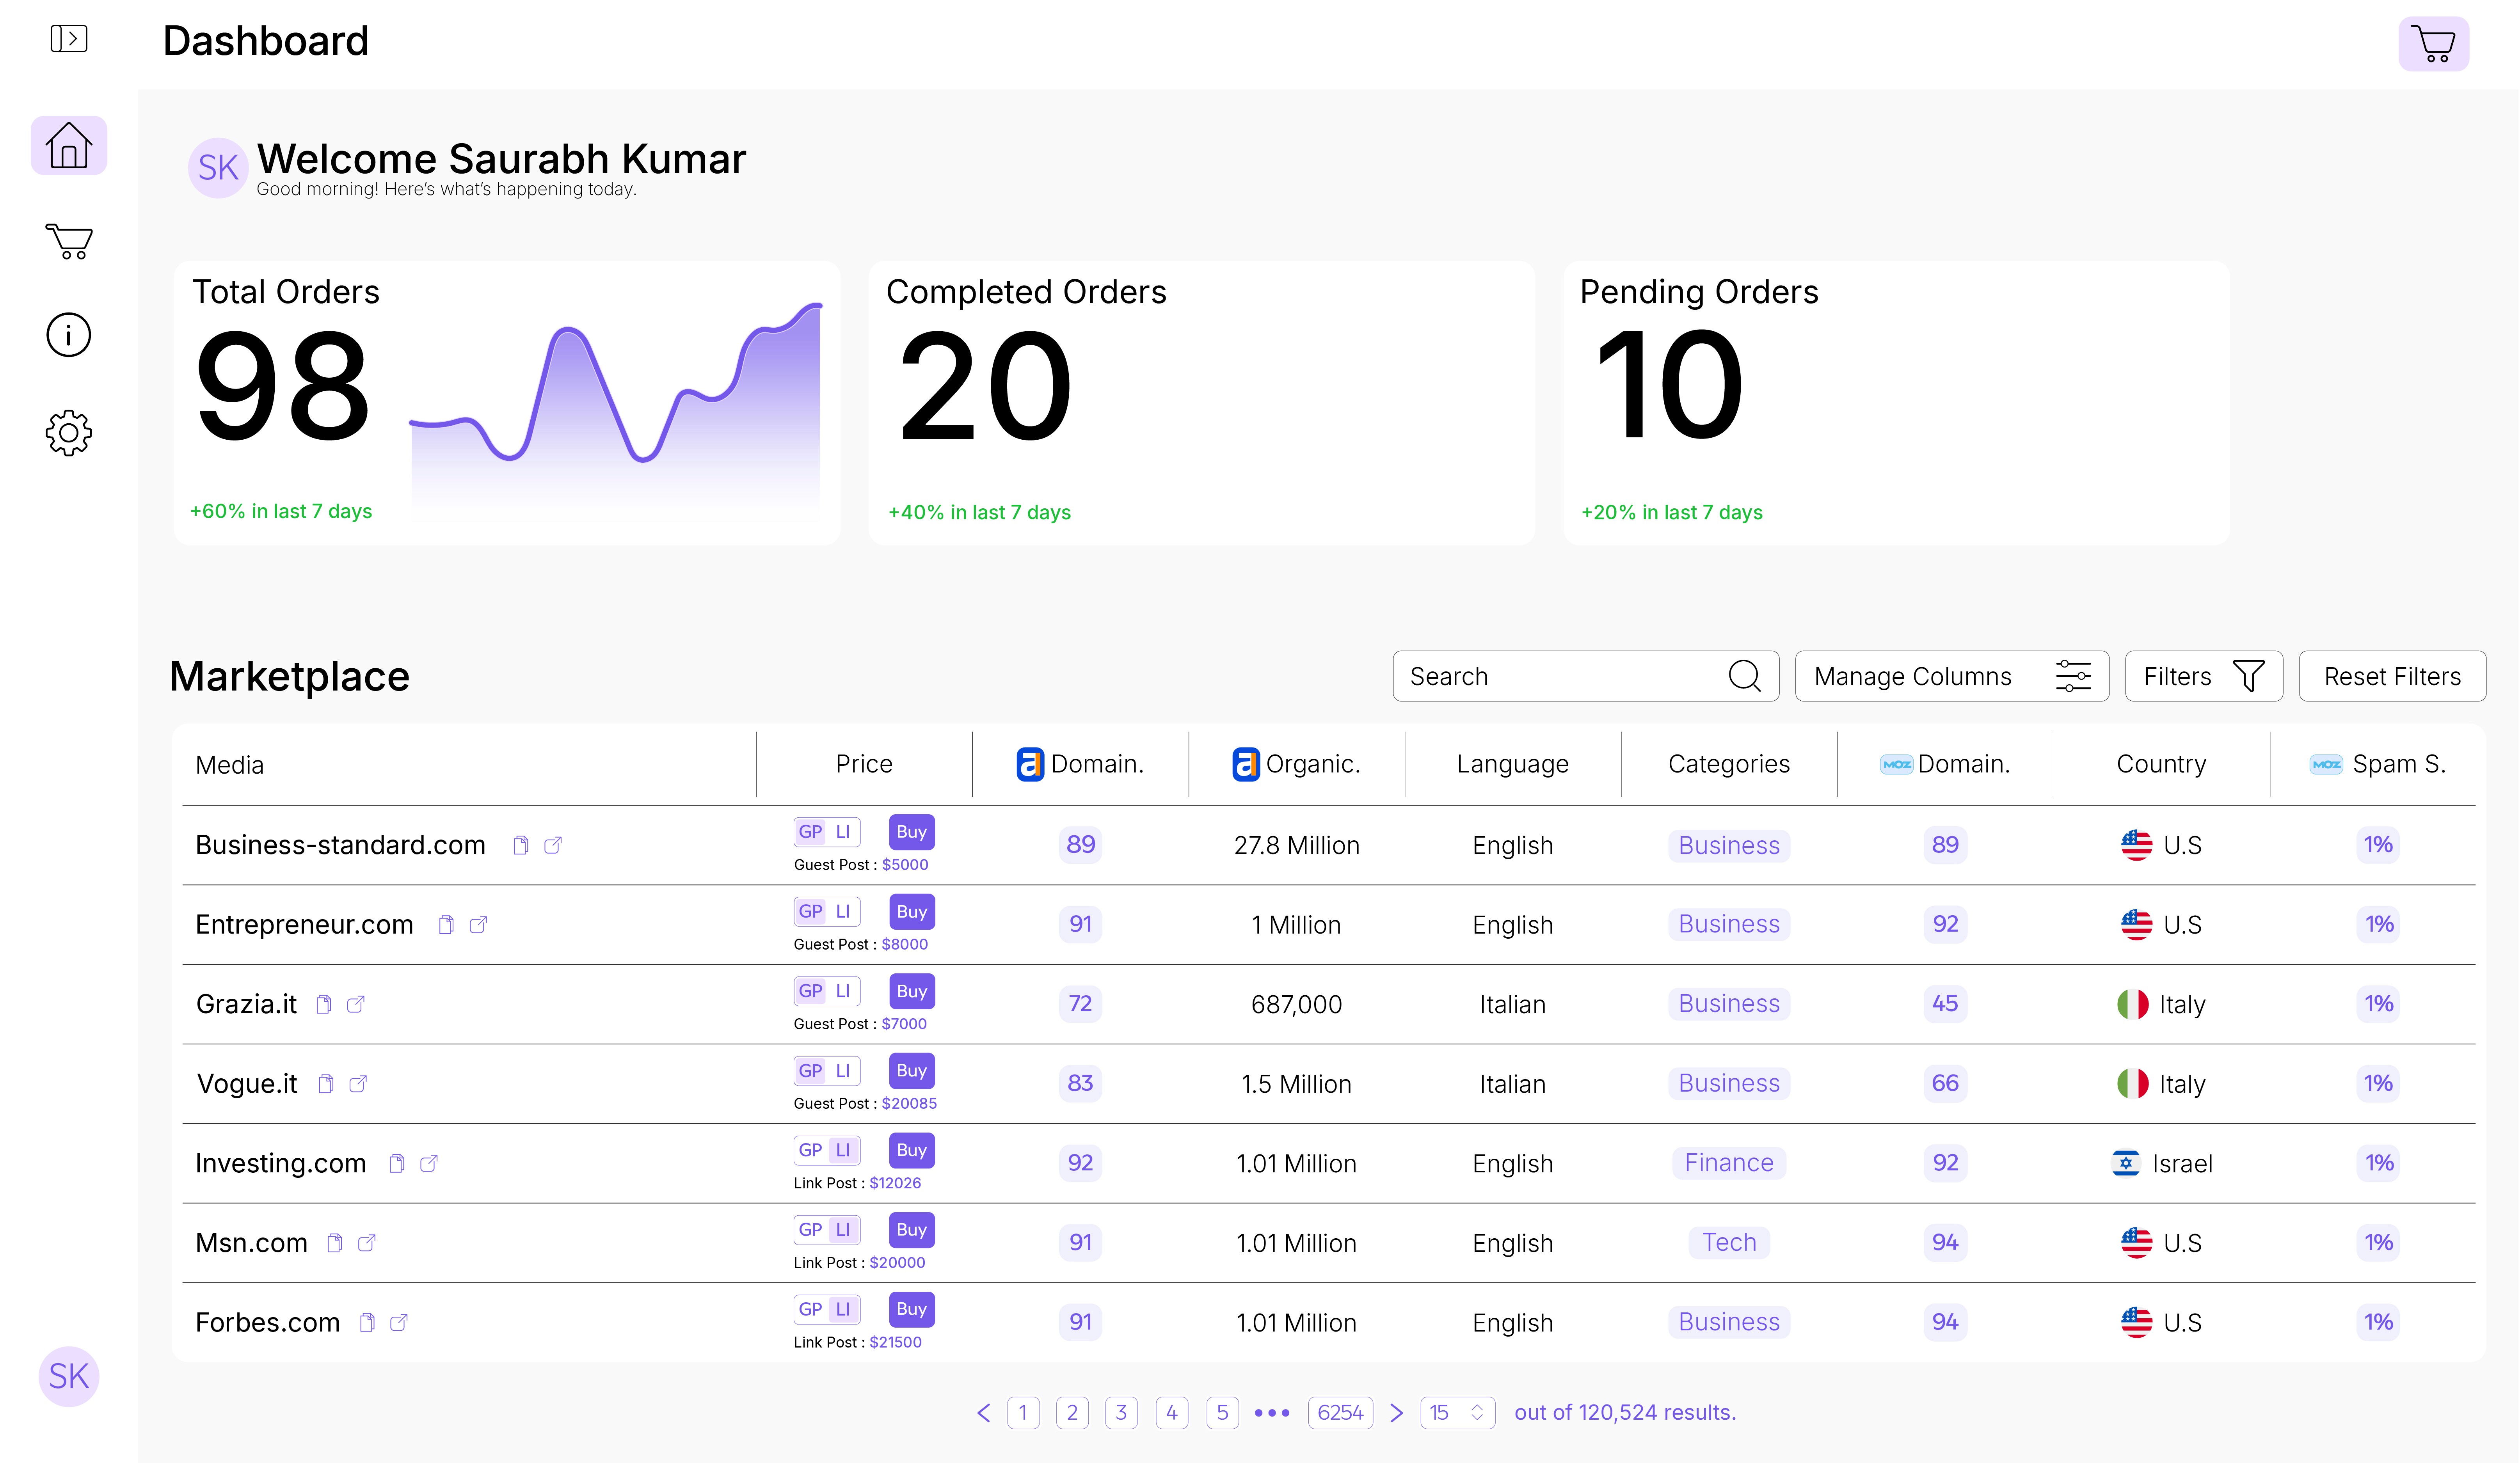The image size is (2520, 1463).
Task: Open Forbes.com external link icon
Action: tap(399, 1323)
